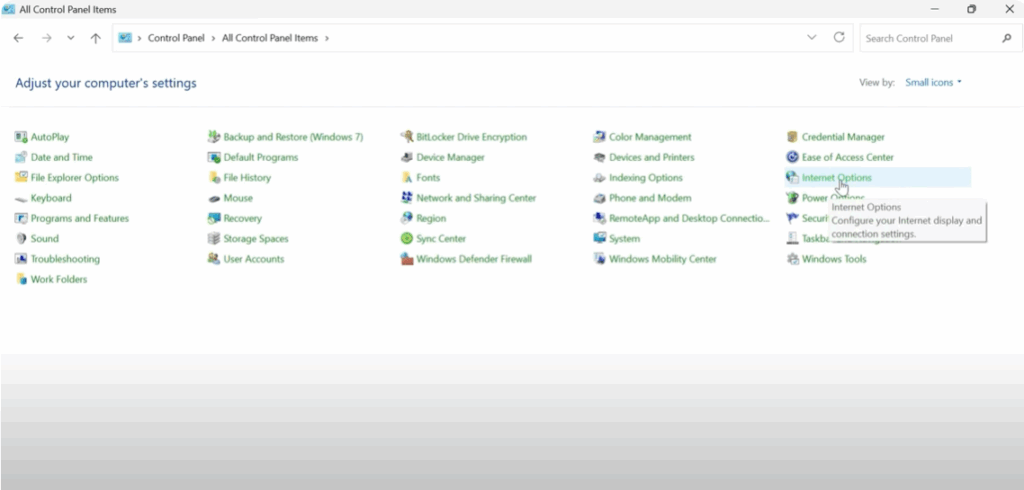Refresh the Control Panel view
Image resolution: width=1024 pixels, height=490 pixels.
point(839,38)
